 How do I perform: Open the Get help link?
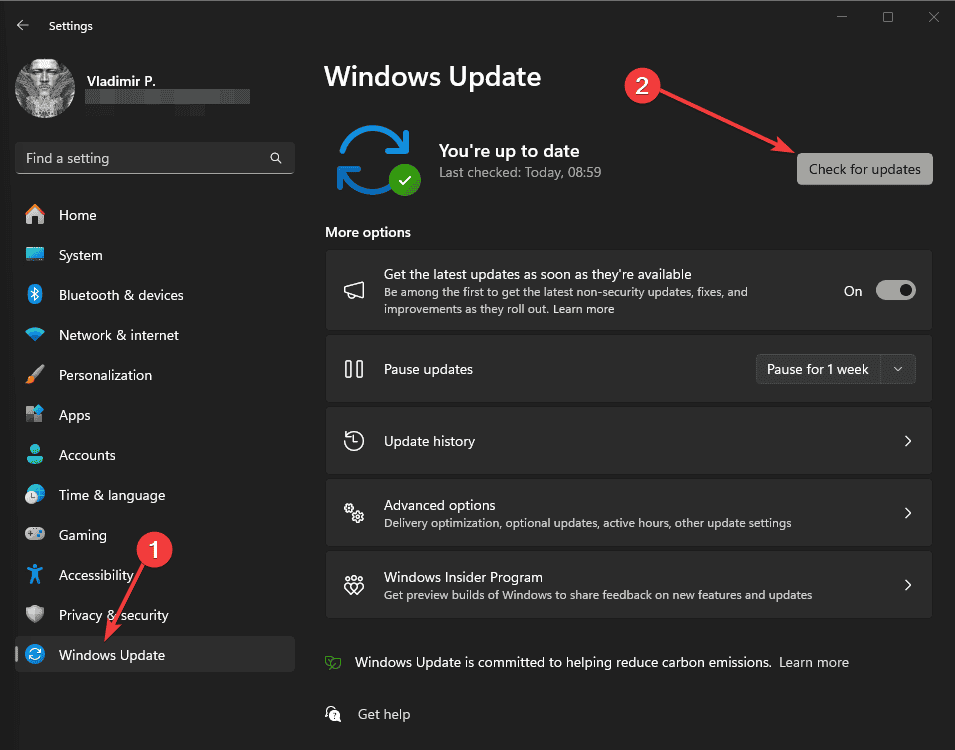coord(384,714)
